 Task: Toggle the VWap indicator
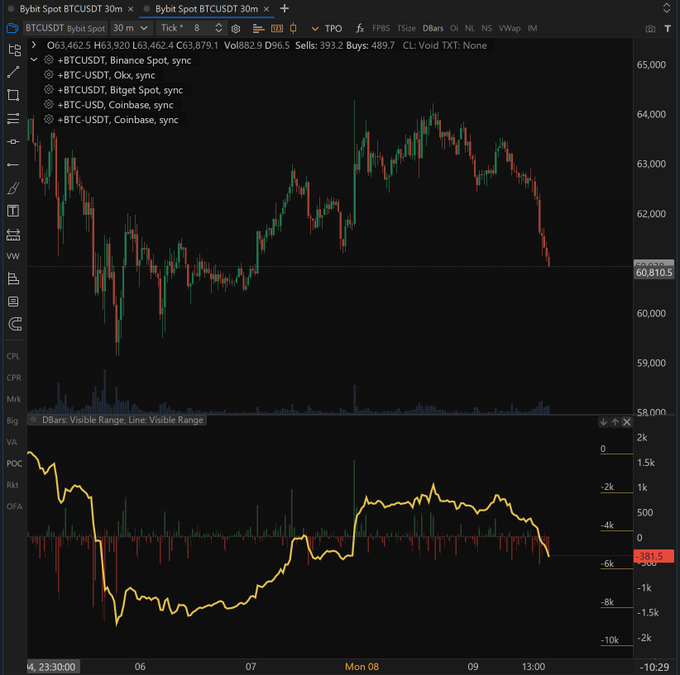509,29
